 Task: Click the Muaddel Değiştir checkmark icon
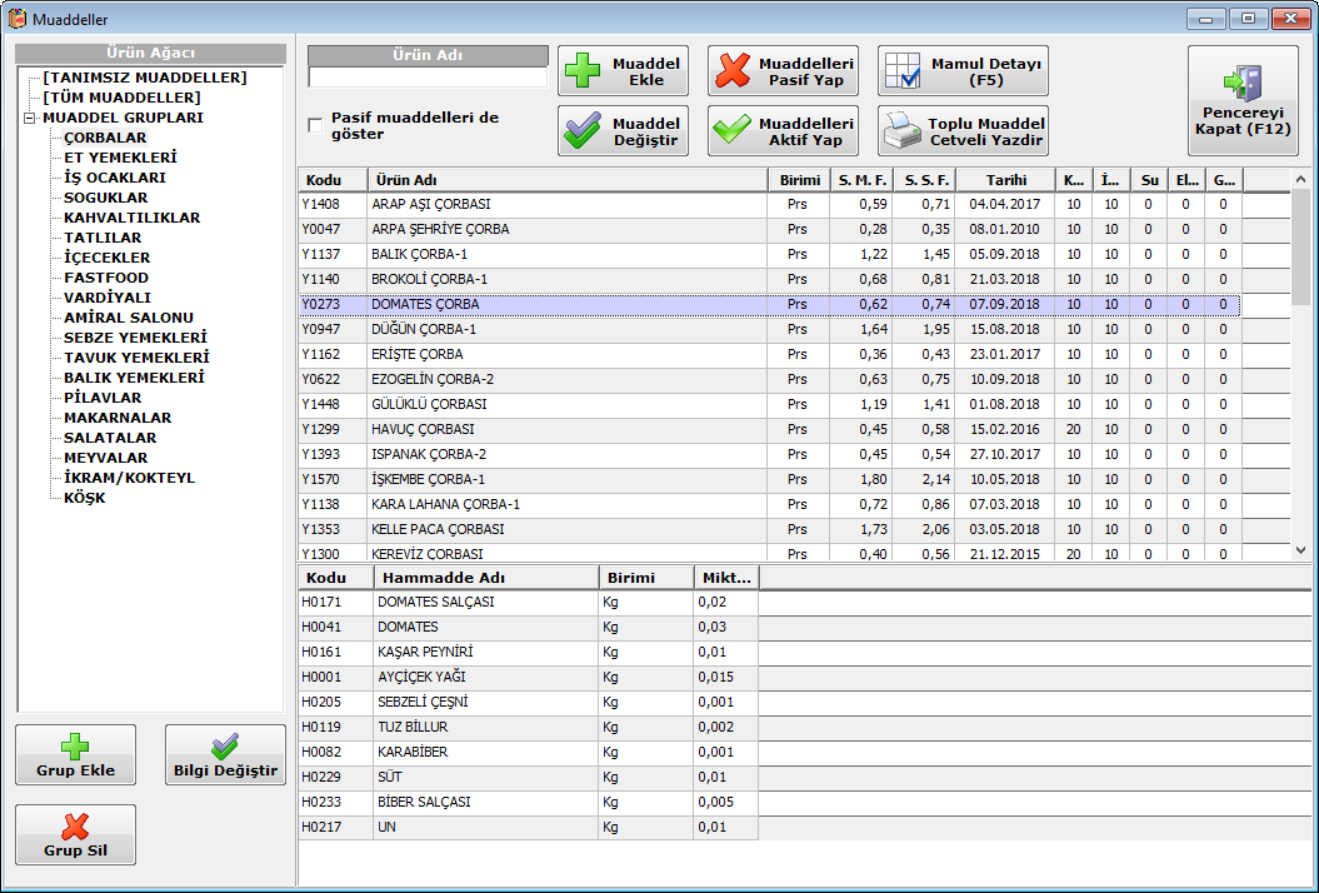(x=583, y=131)
